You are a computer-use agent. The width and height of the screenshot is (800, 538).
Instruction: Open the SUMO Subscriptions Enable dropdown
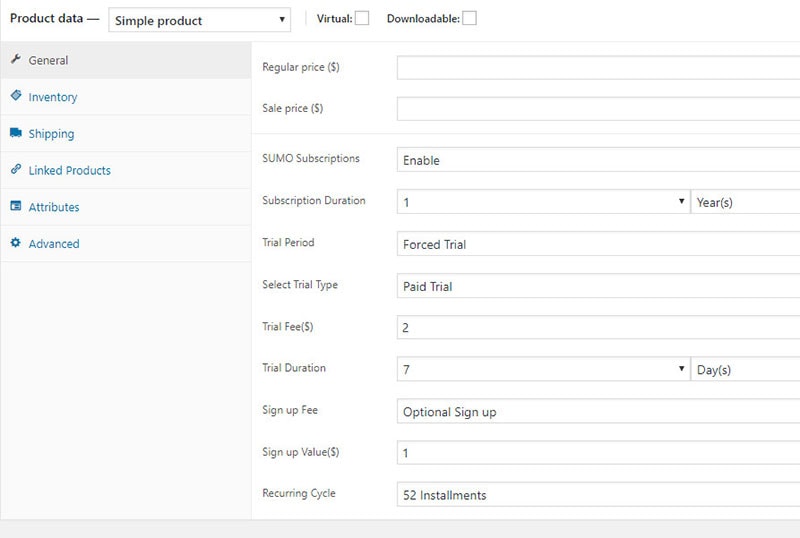(x=598, y=160)
